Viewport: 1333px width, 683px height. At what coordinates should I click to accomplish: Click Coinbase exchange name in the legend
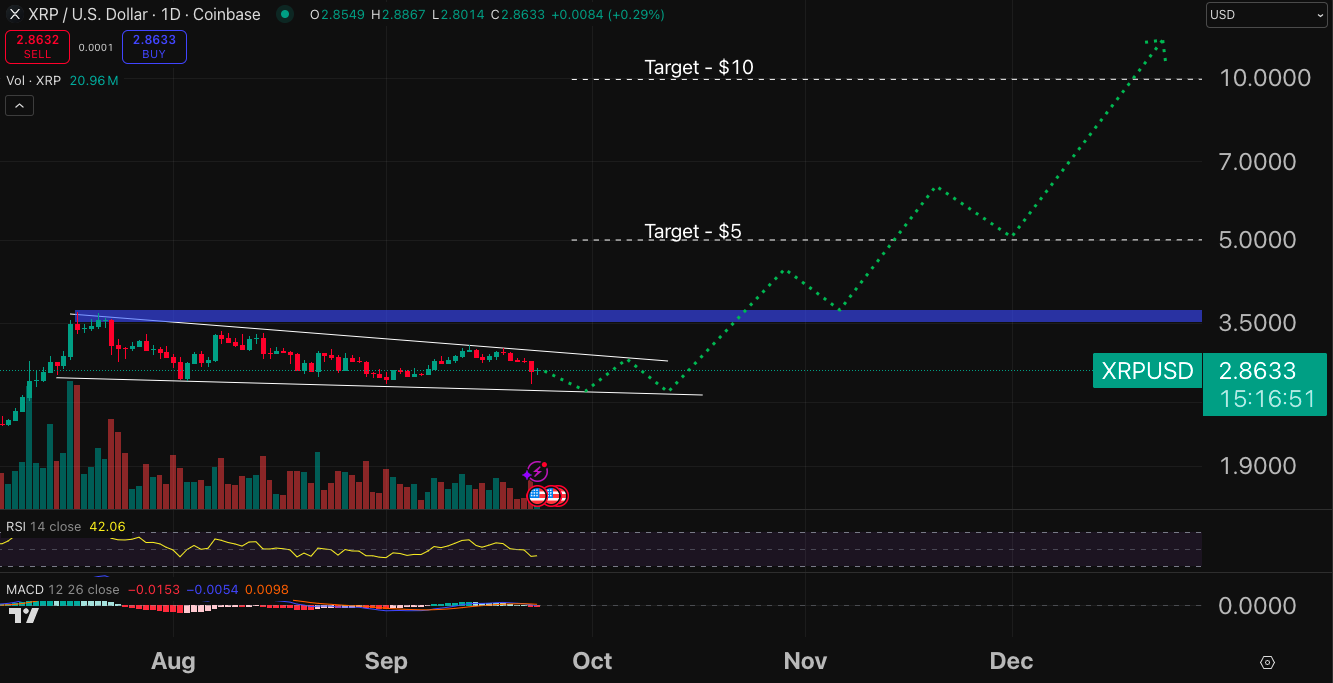(226, 15)
